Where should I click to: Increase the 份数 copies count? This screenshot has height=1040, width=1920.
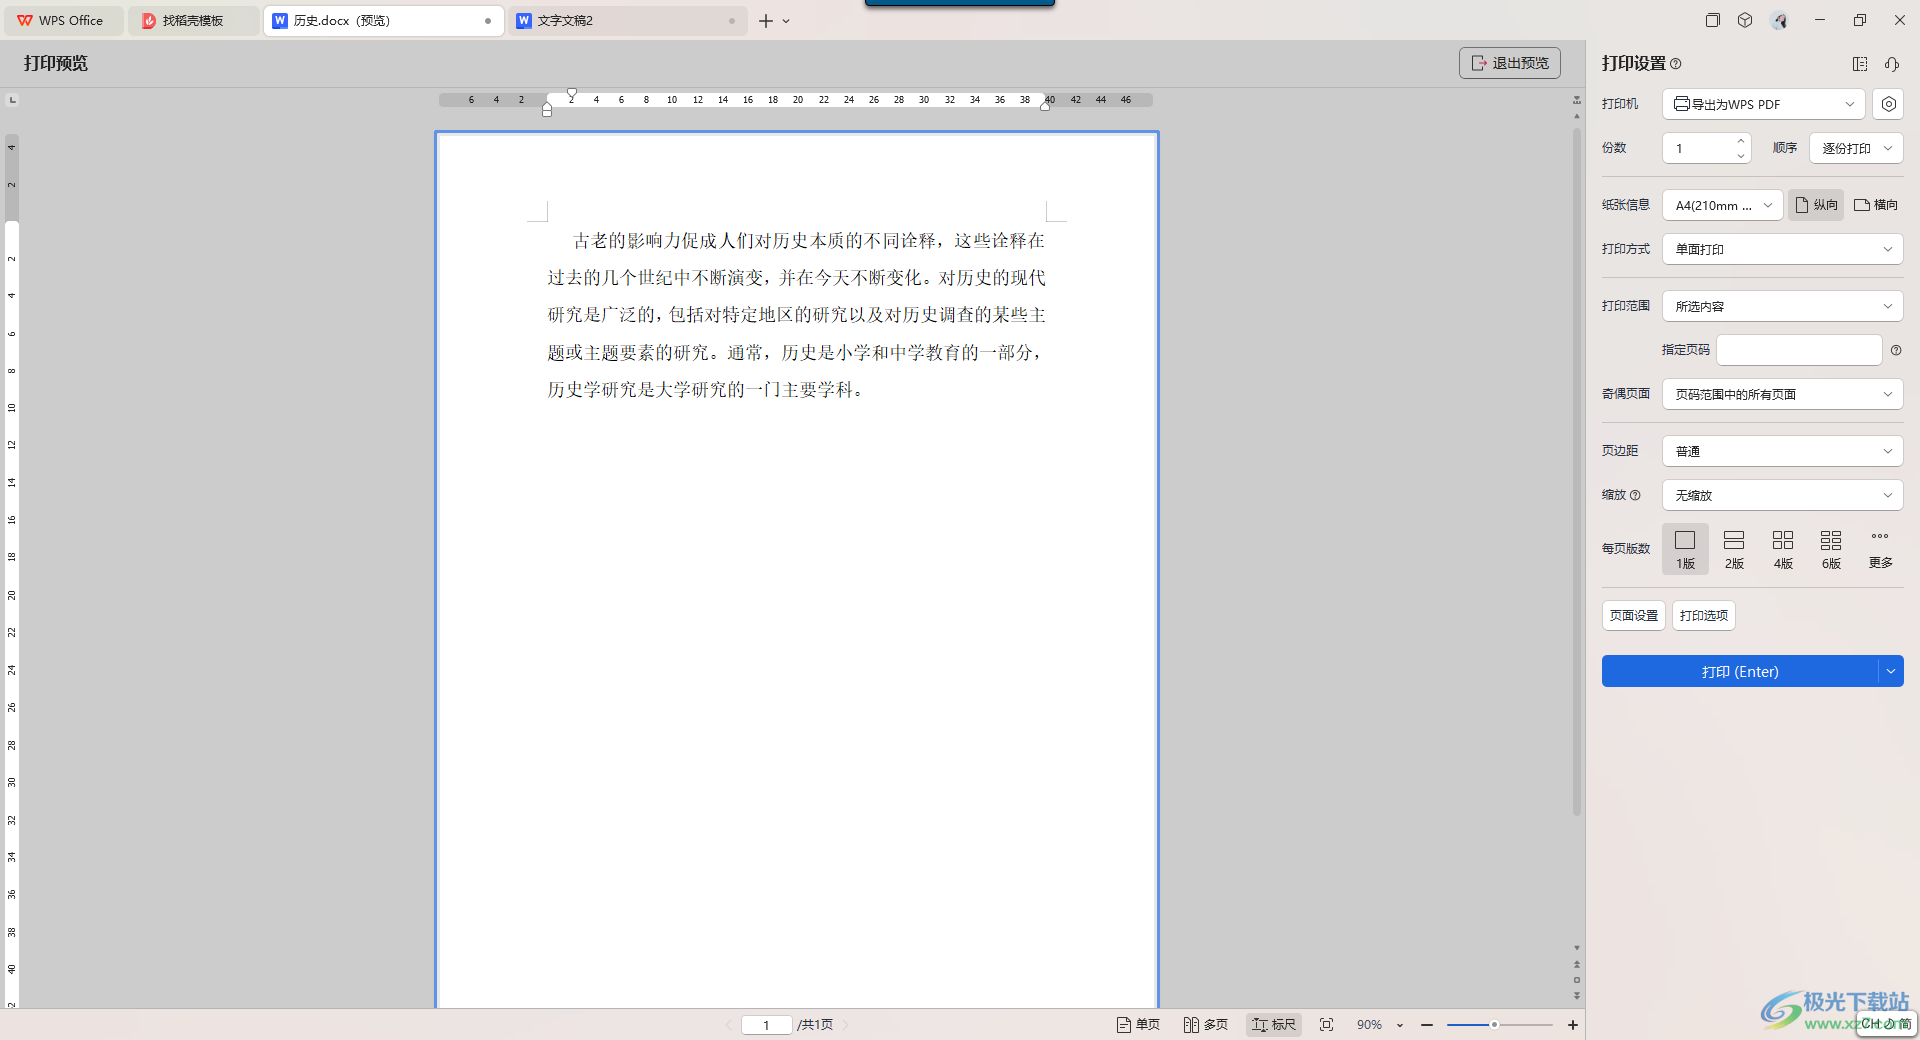click(1741, 141)
